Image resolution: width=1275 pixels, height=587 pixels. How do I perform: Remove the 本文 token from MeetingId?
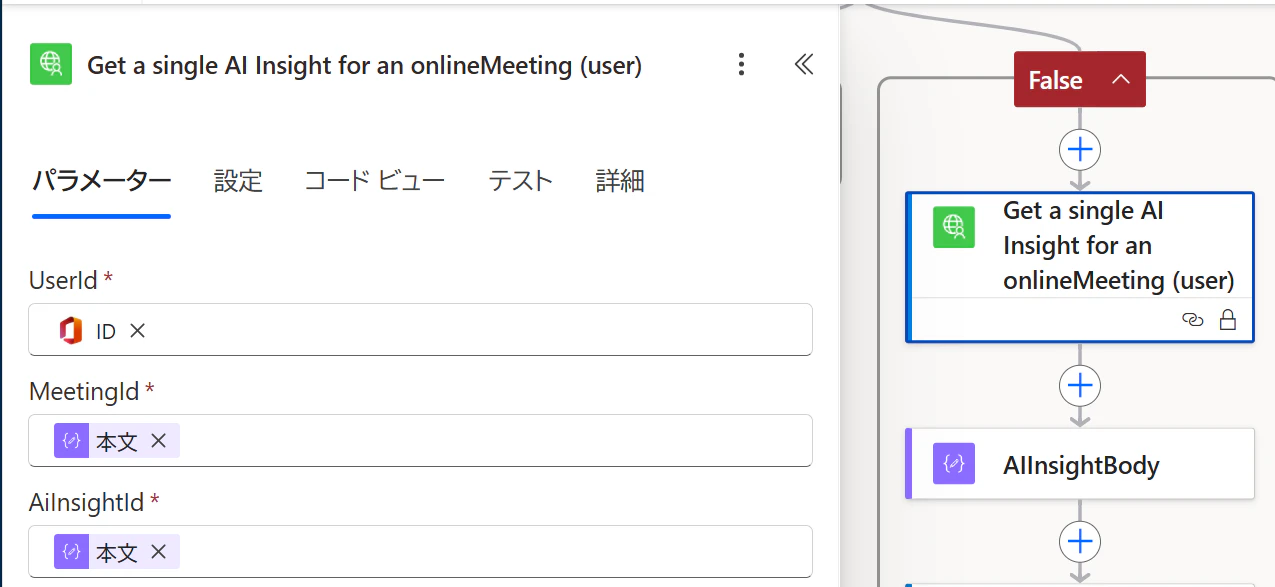158,441
